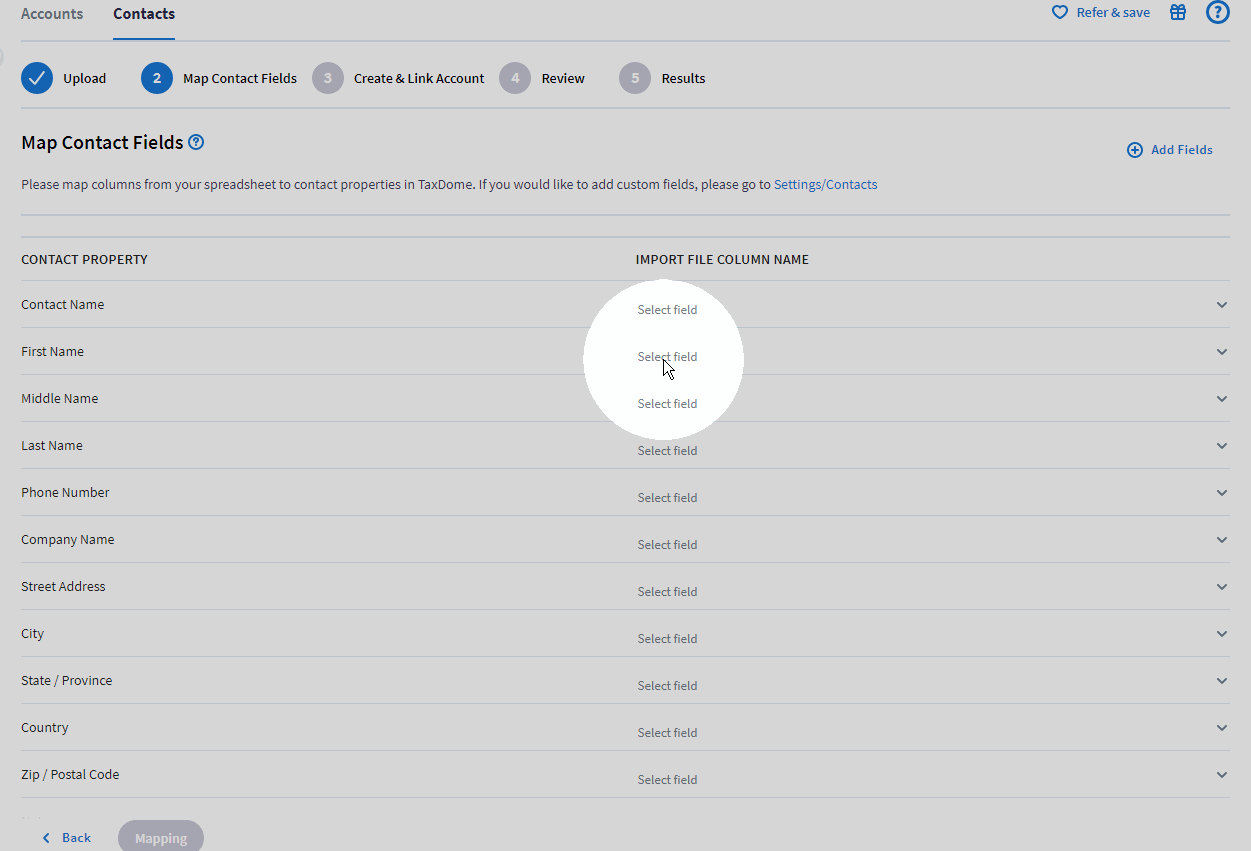Open the Contact Name field dropdown

[x=1221, y=304]
